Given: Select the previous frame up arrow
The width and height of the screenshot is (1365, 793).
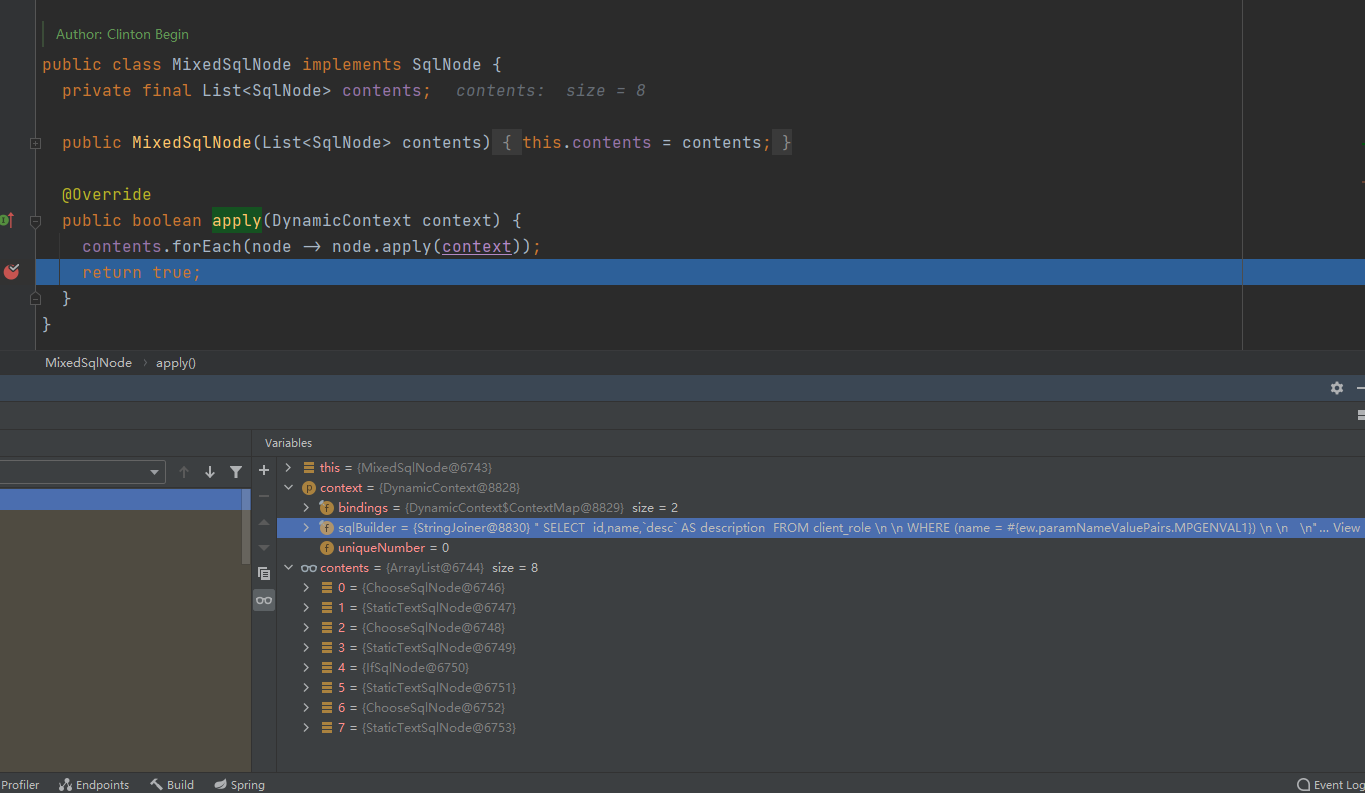Looking at the screenshot, I should pyautogui.click(x=184, y=472).
